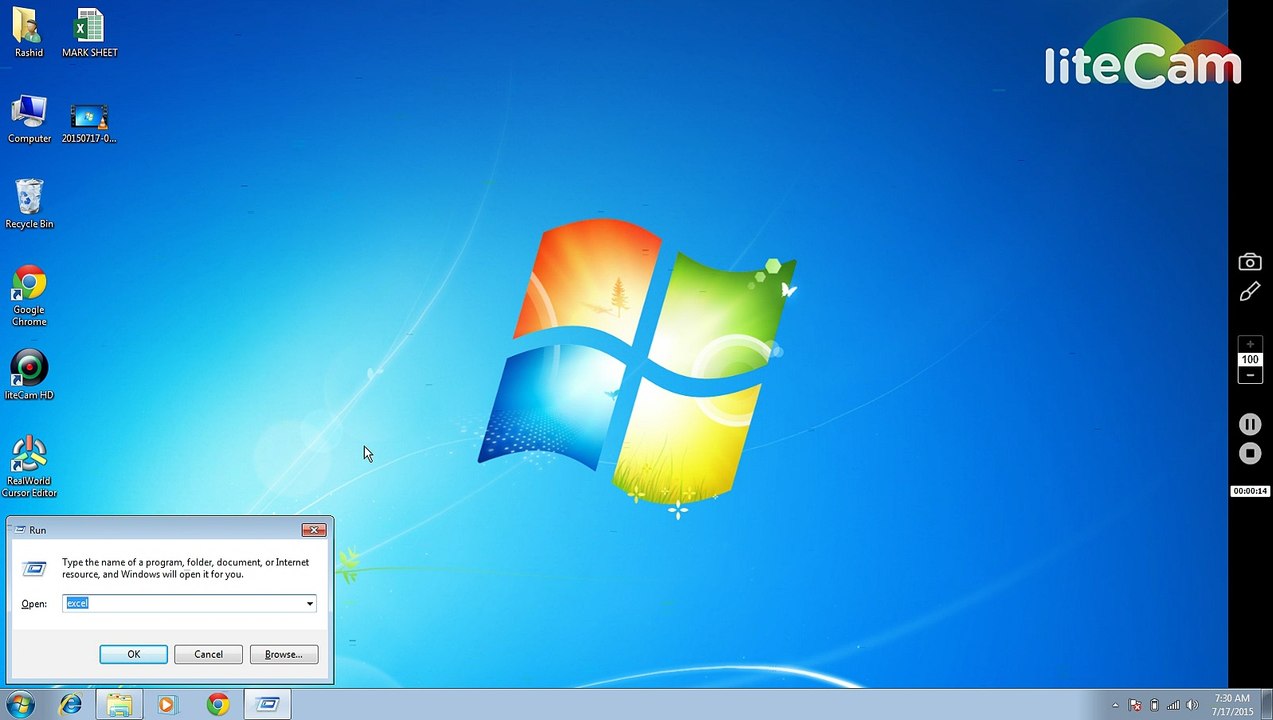Click the liteCam zoom value 100
1273x720 pixels.
point(1250,359)
